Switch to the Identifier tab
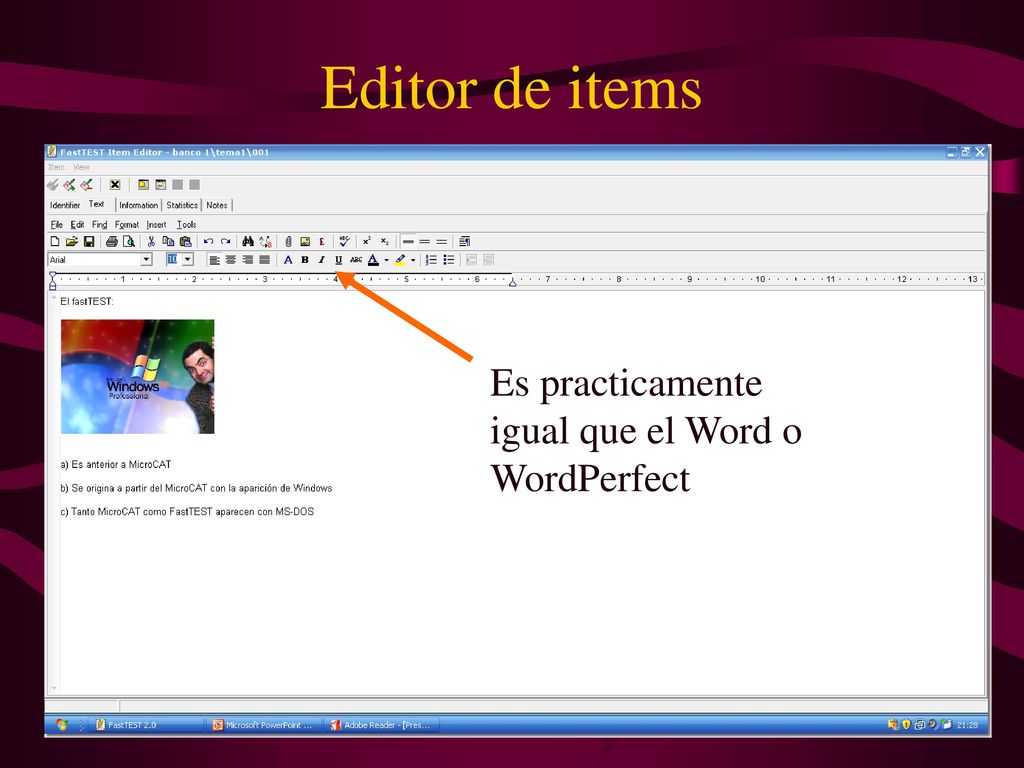 [65, 205]
